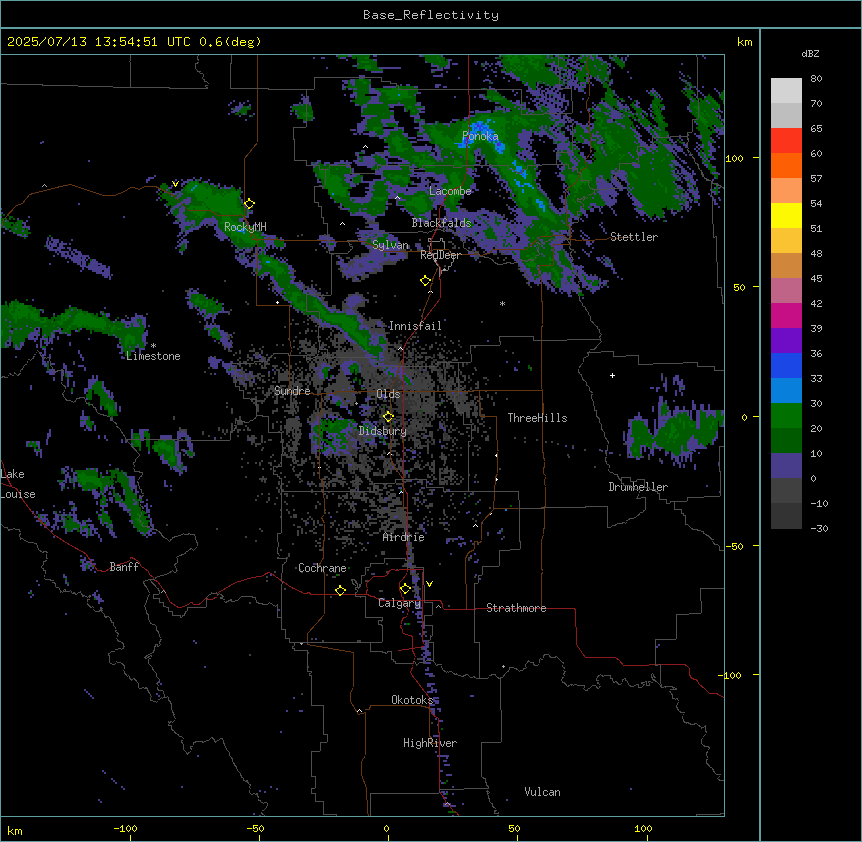Select the ThreeHills label
Image resolution: width=862 pixels, height=842 pixels.
click(x=537, y=418)
